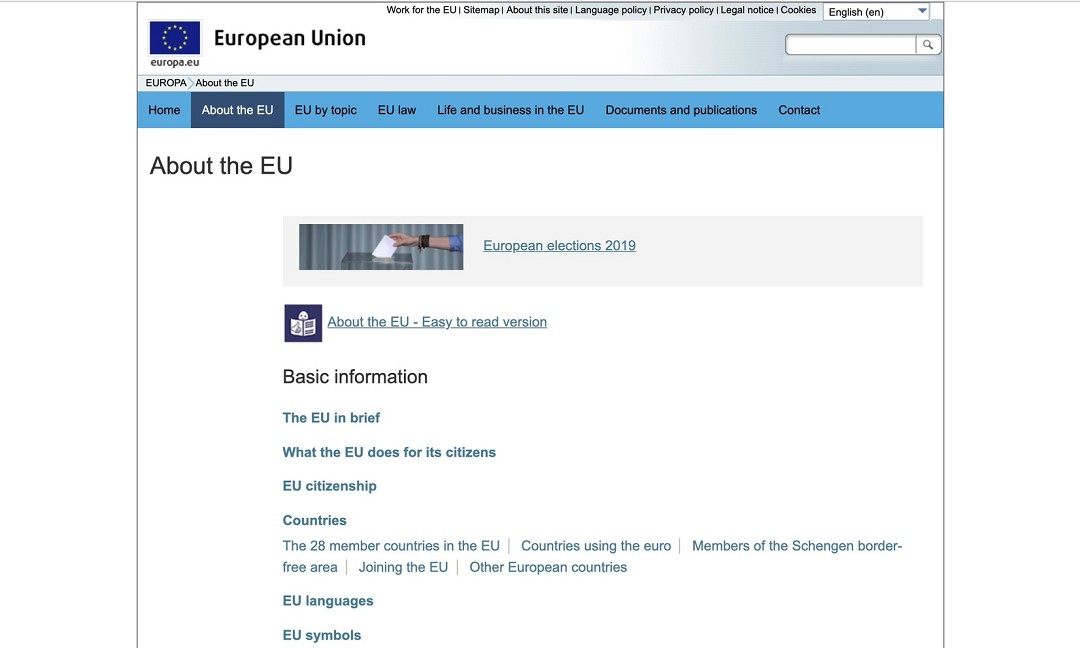1080x648 pixels.
Task: Open the Legal notice link
Action: click(747, 10)
